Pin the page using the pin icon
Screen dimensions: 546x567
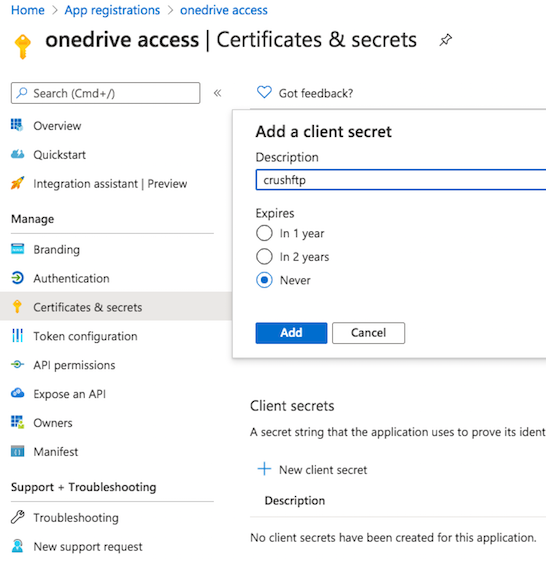[445, 40]
